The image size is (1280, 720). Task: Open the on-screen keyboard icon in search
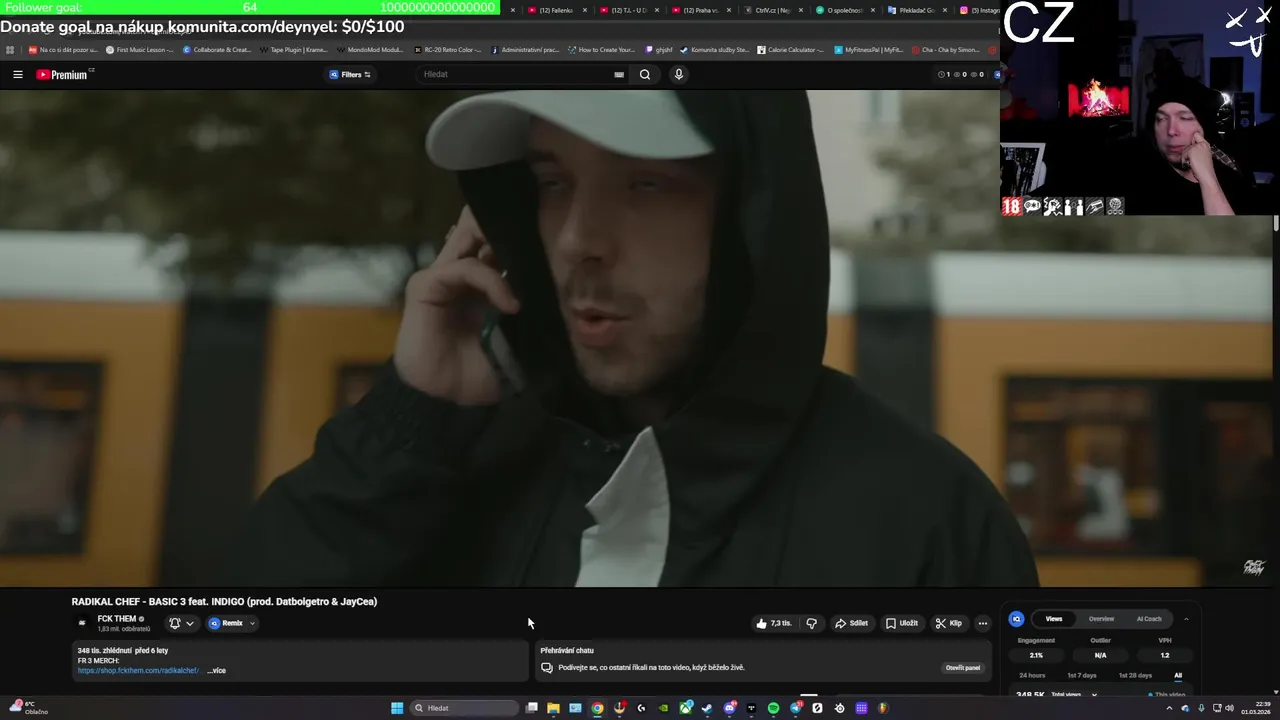[619, 74]
